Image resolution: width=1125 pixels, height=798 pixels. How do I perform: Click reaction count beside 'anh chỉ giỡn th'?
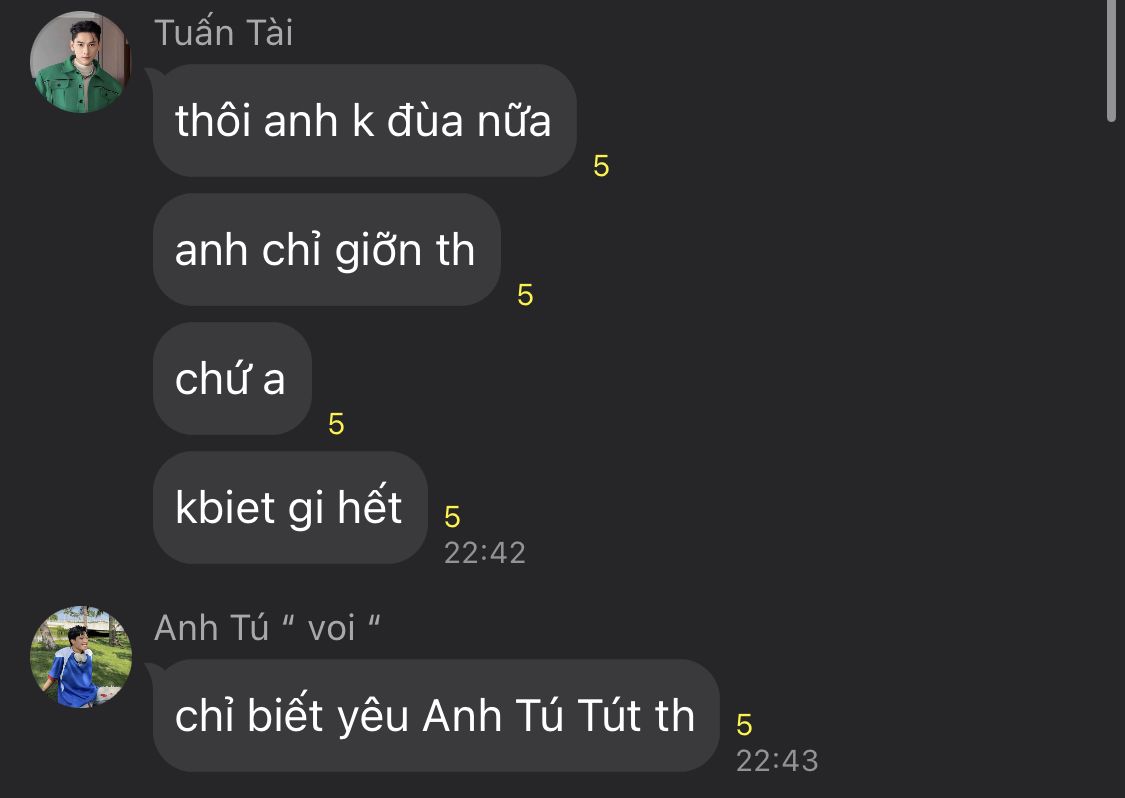pyautogui.click(x=525, y=295)
